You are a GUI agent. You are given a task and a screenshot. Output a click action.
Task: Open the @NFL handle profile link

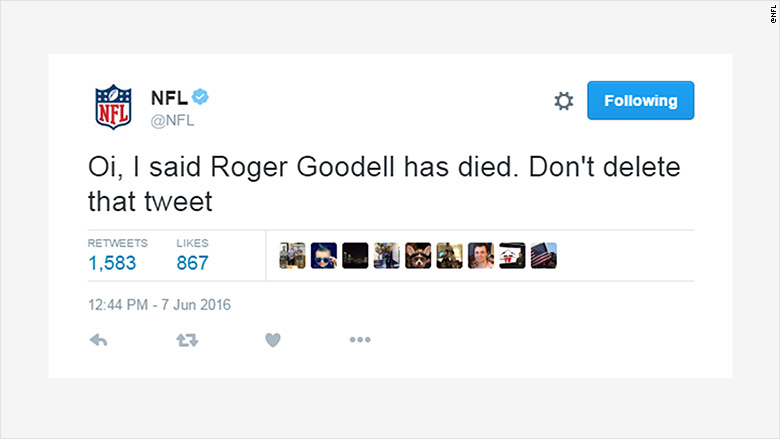(172, 121)
